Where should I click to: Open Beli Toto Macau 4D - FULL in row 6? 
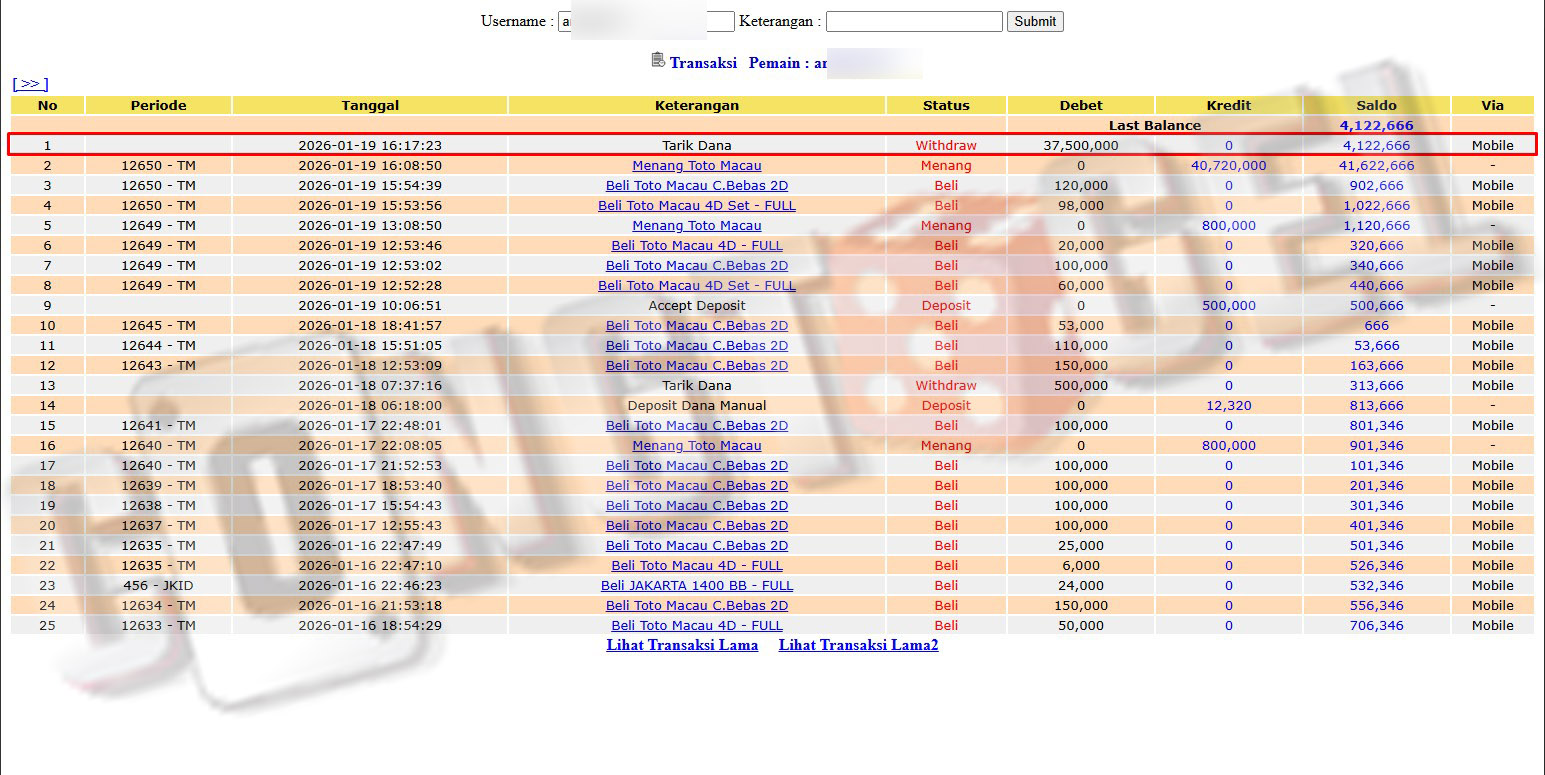coord(696,246)
